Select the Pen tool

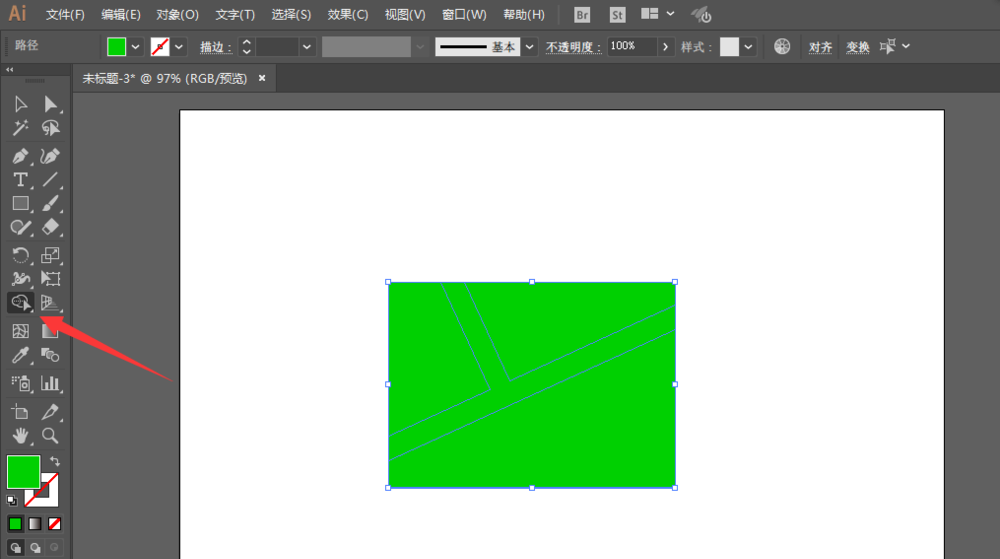point(20,156)
